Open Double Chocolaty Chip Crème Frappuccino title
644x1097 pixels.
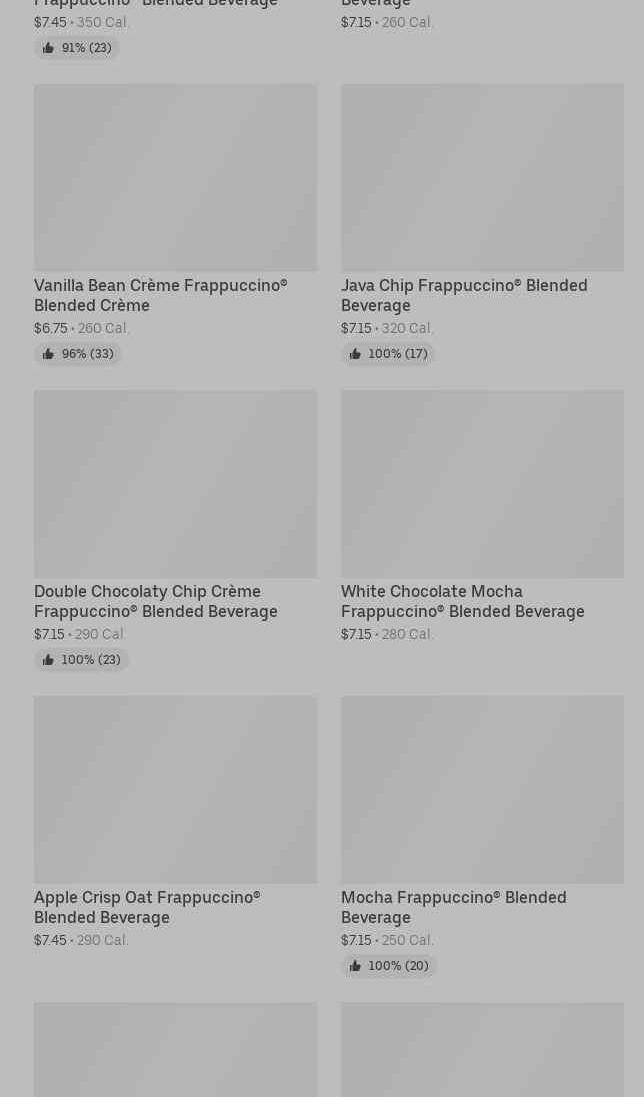pyautogui.click(x=156, y=601)
